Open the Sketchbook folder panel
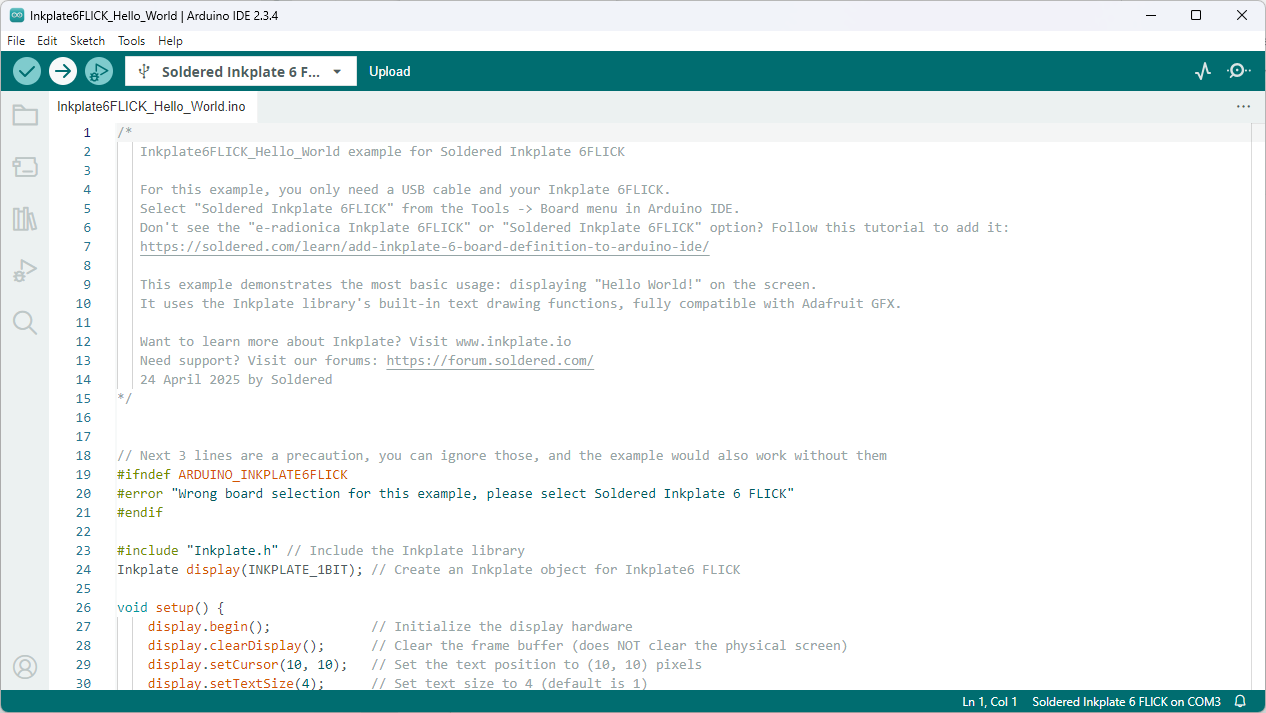Image resolution: width=1266 pixels, height=713 pixels. (25, 115)
